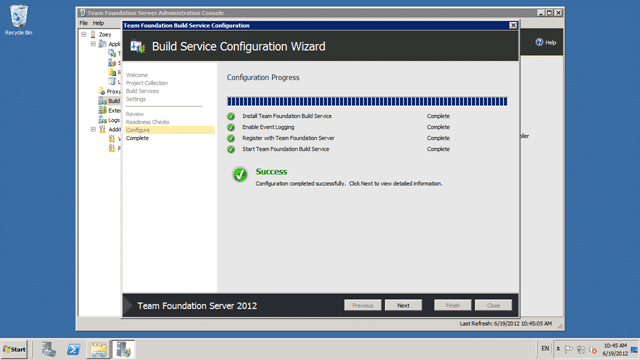Screen dimensions: 640x360
Task: Click 'Start Team Foundation Build Service' text
Action: pos(286,149)
